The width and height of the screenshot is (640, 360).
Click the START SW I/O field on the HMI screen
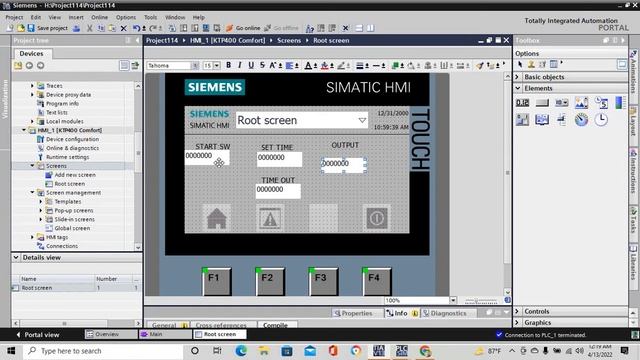coord(207,158)
